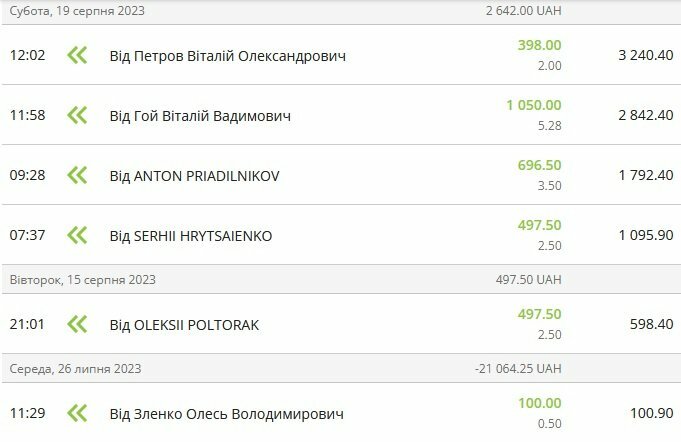This screenshot has width=681, height=442.
Task: Open transaction from Зленко Олесь Володимирович
Action: click(x=226, y=414)
